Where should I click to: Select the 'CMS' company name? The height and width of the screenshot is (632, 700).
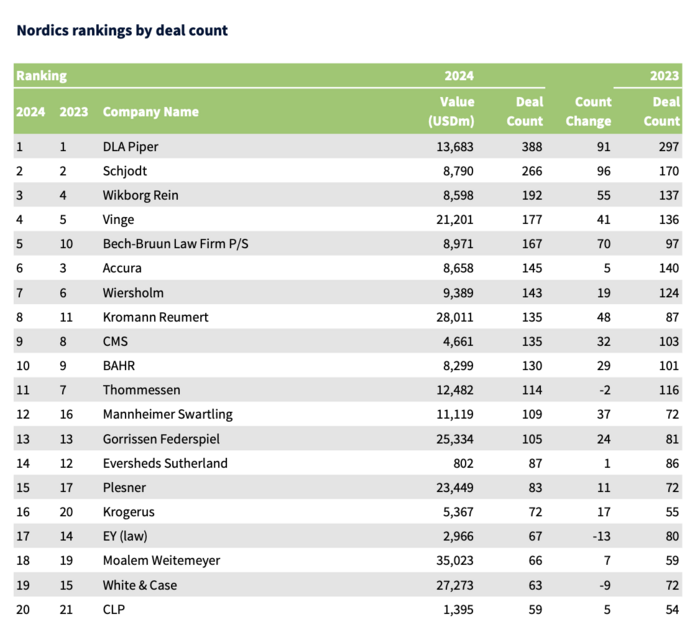pos(115,341)
